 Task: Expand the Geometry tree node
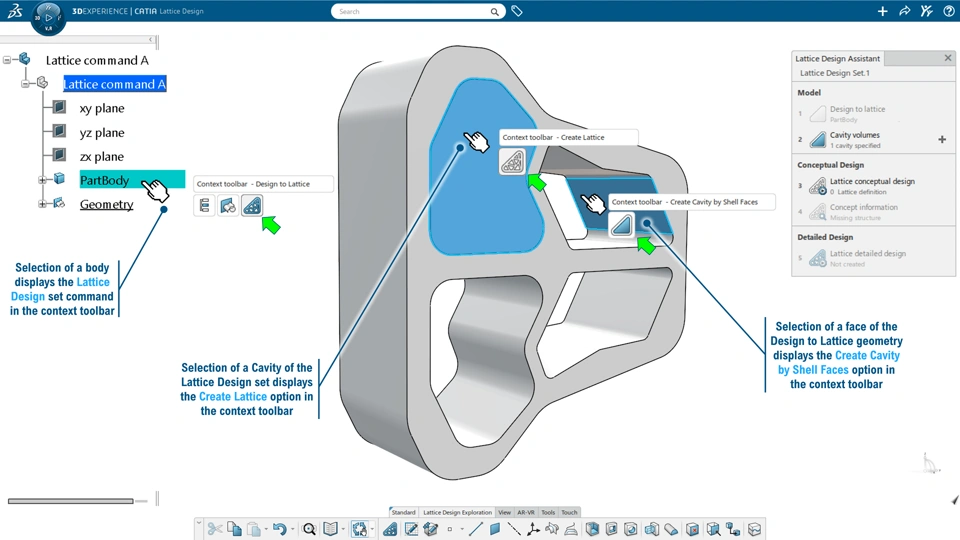[x=42, y=204]
